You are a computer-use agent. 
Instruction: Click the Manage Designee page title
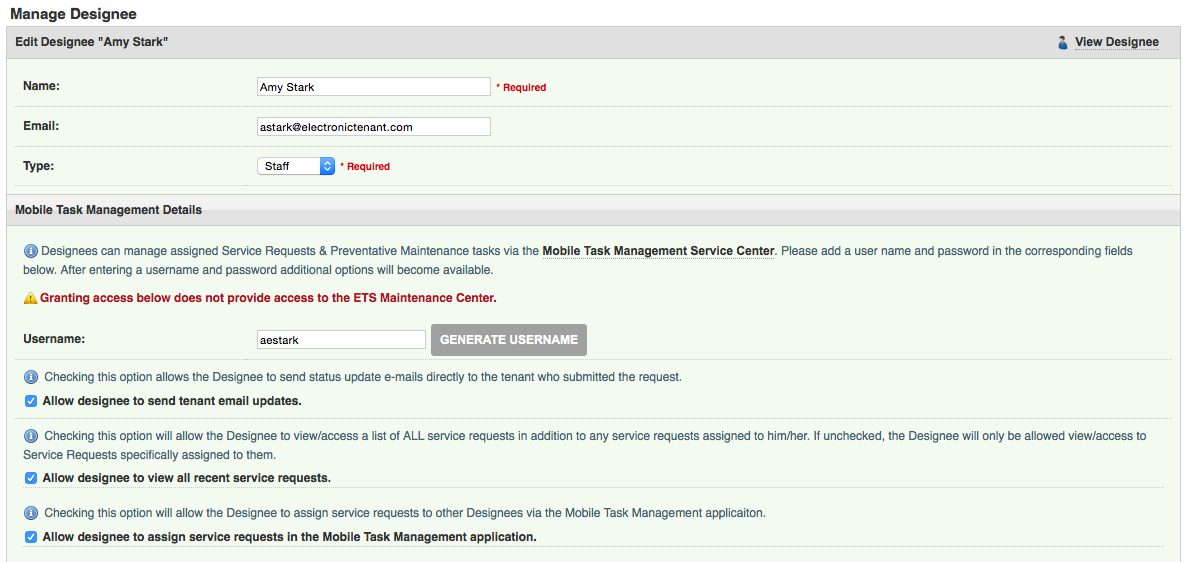73,14
